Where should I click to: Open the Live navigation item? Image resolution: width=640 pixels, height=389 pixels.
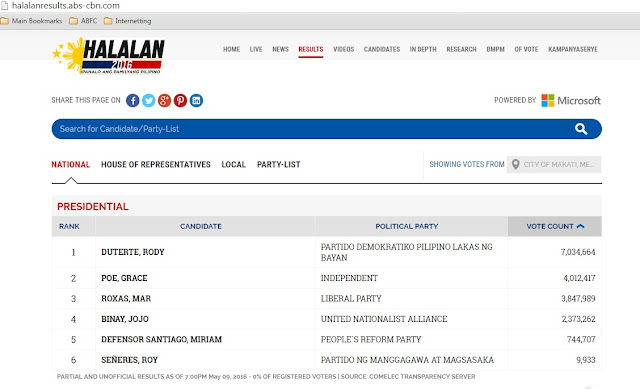point(256,49)
